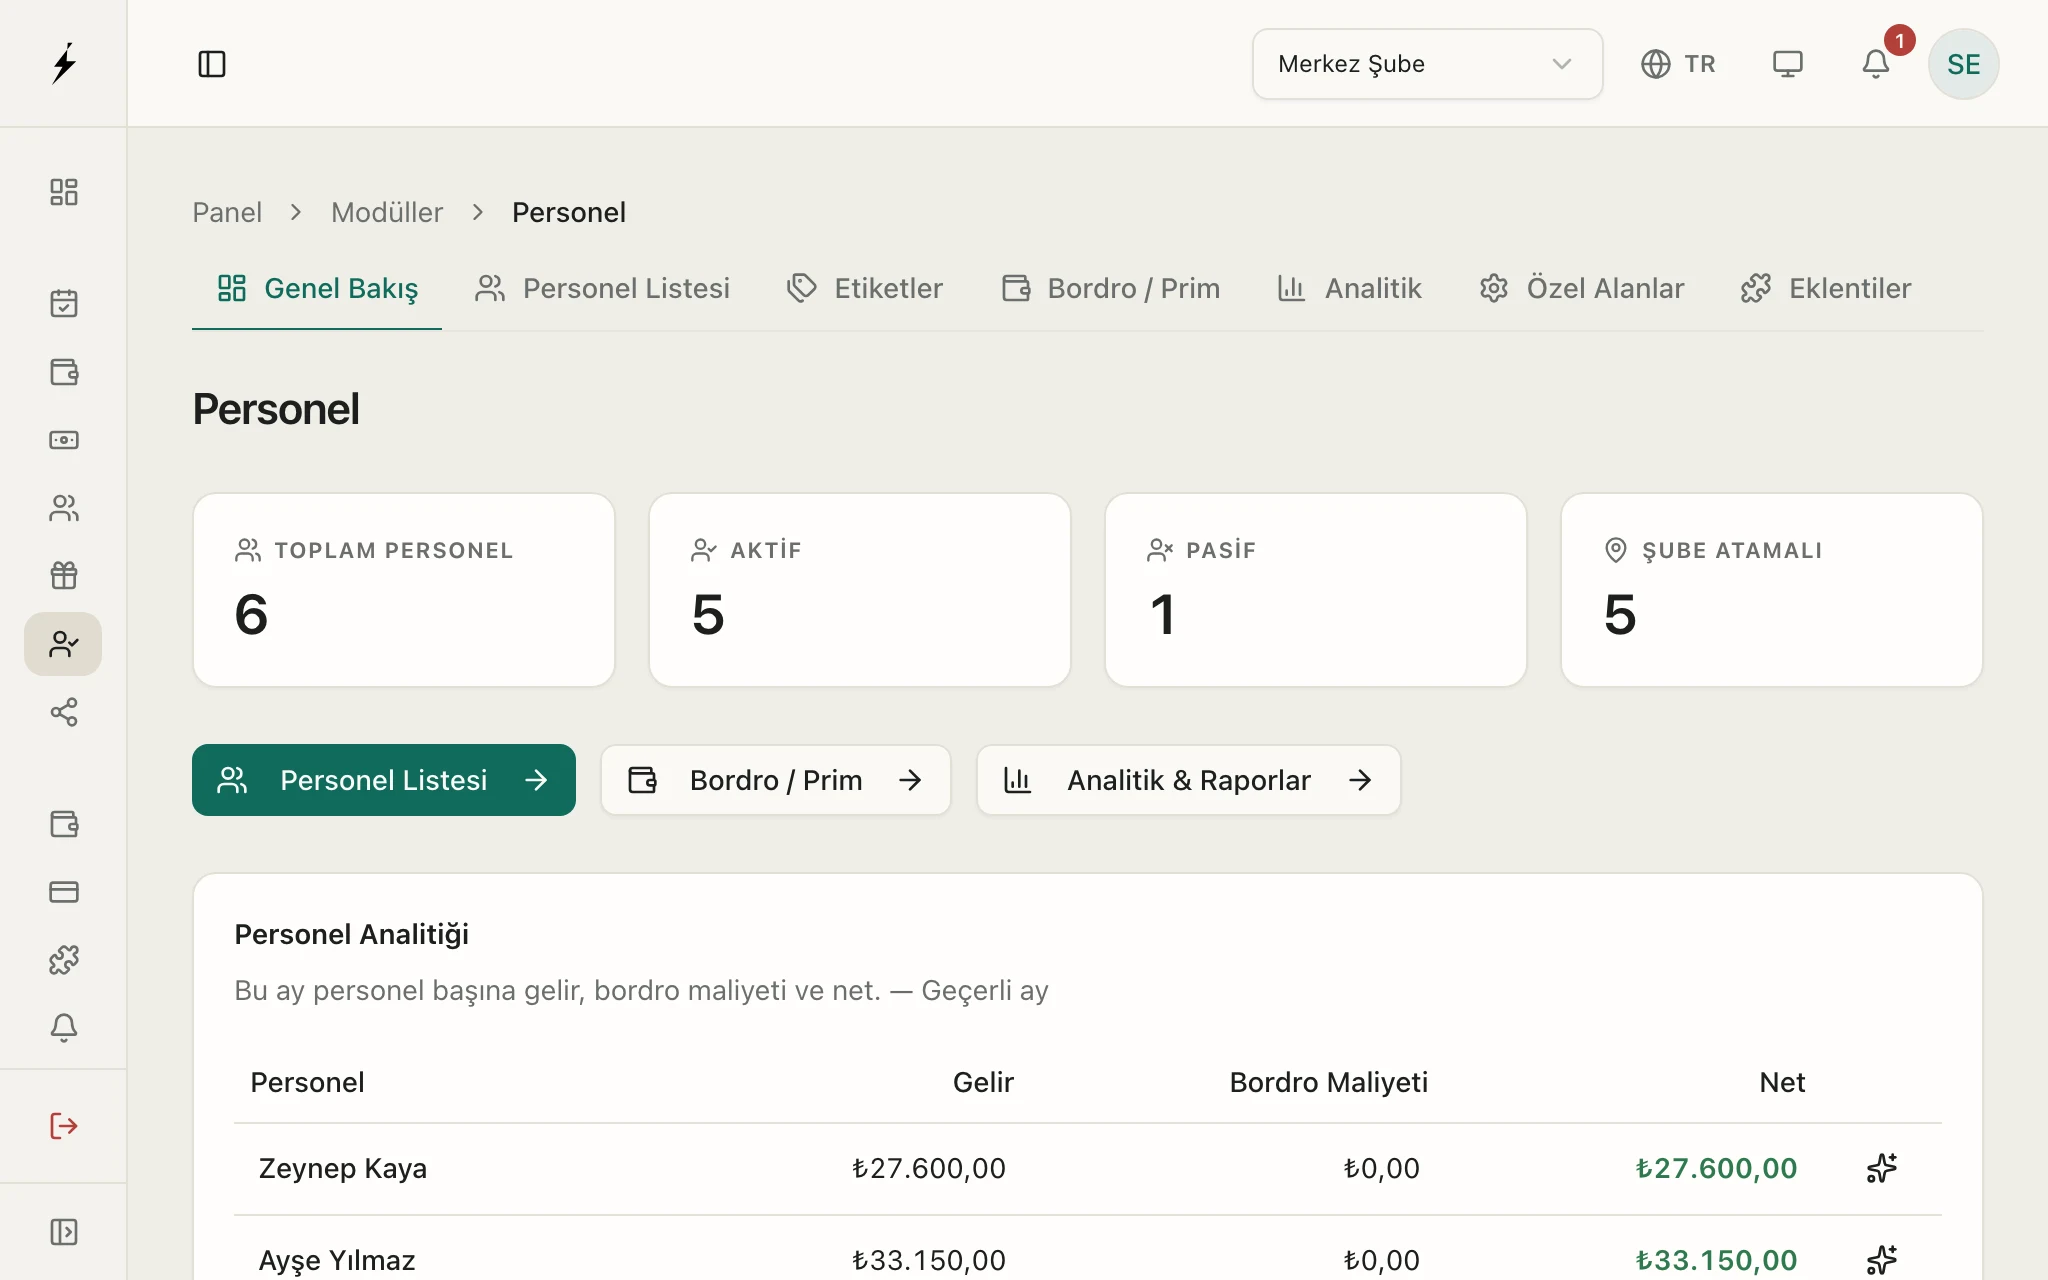This screenshot has width=2048, height=1280.
Task: Click the monitor display theme icon
Action: point(1788,64)
